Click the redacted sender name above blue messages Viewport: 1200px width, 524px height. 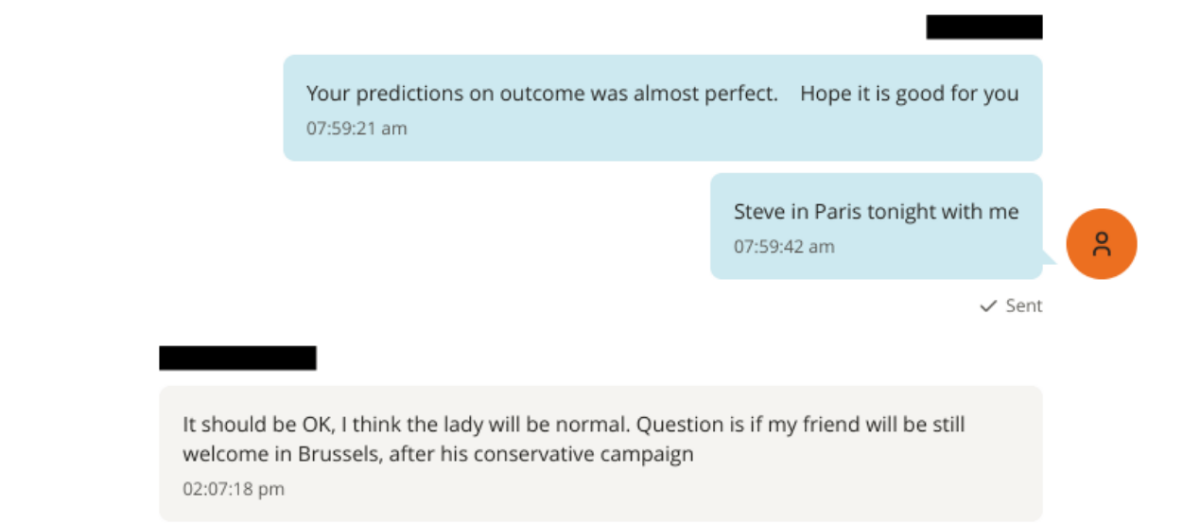pyautogui.click(x=984, y=27)
